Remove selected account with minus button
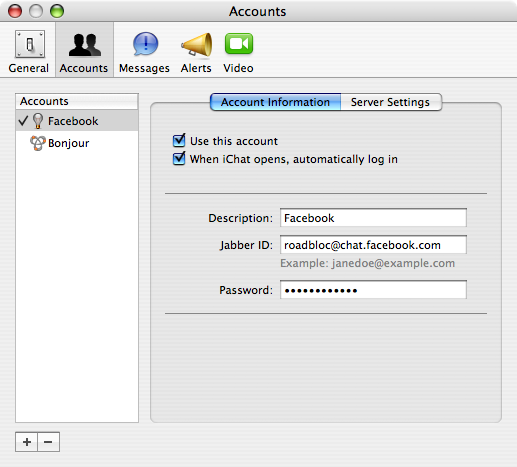Image resolution: width=517 pixels, height=467 pixels. click(49, 442)
